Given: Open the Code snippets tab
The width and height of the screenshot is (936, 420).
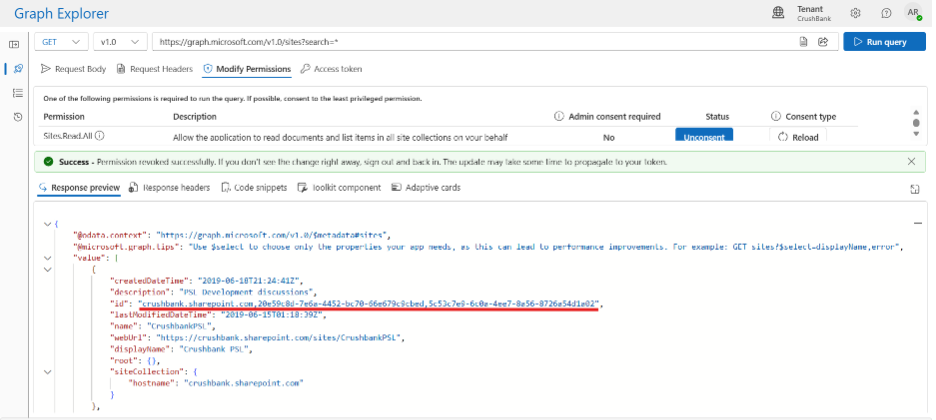Looking at the screenshot, I should tap(254, 188).
